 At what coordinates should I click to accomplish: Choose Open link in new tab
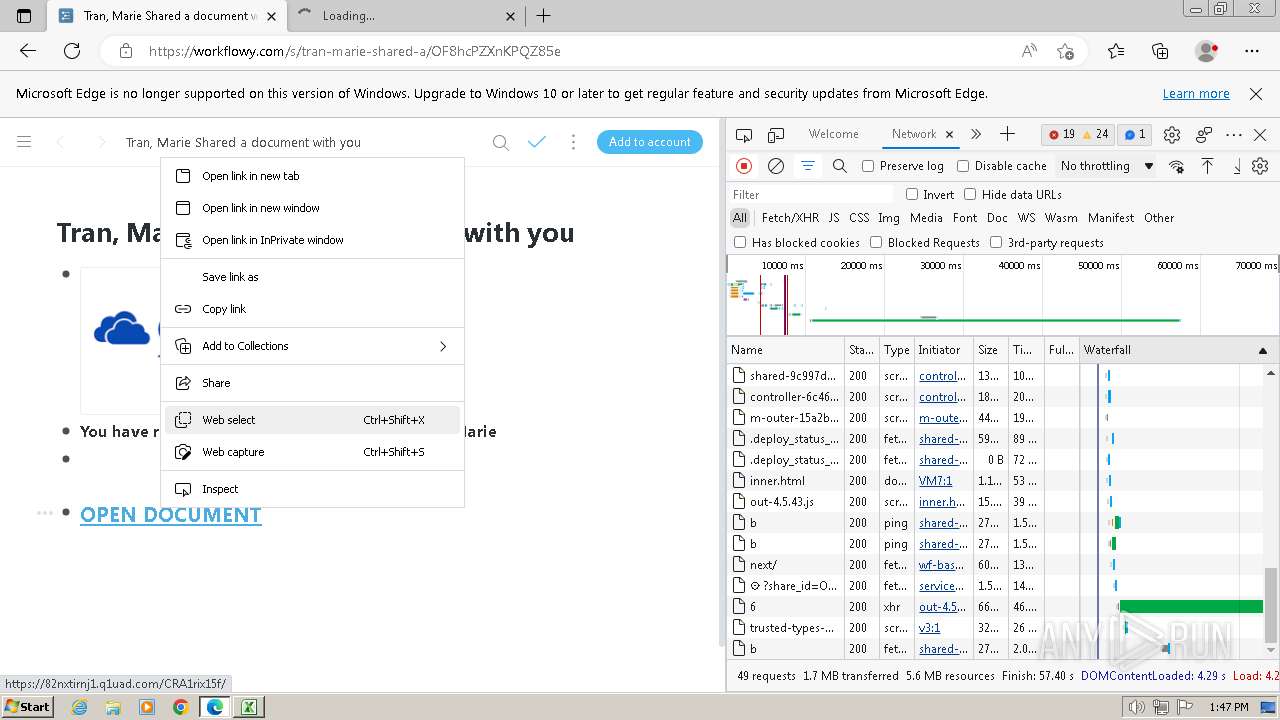(x=313, y=176)
